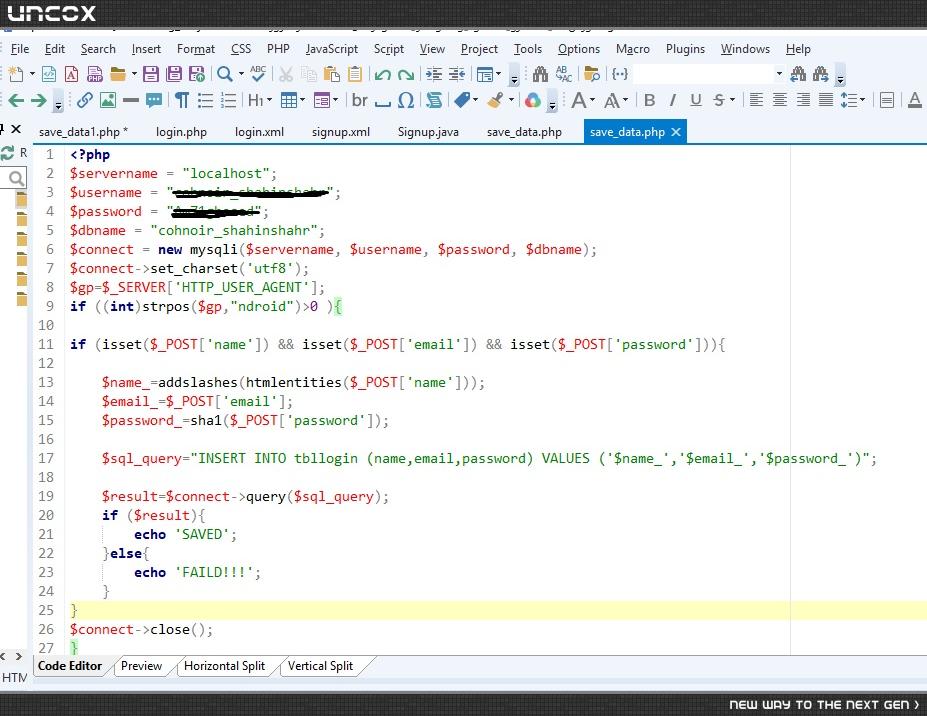
Task: Apply font color with underlined A icon
Action: [x=915, y=100]
